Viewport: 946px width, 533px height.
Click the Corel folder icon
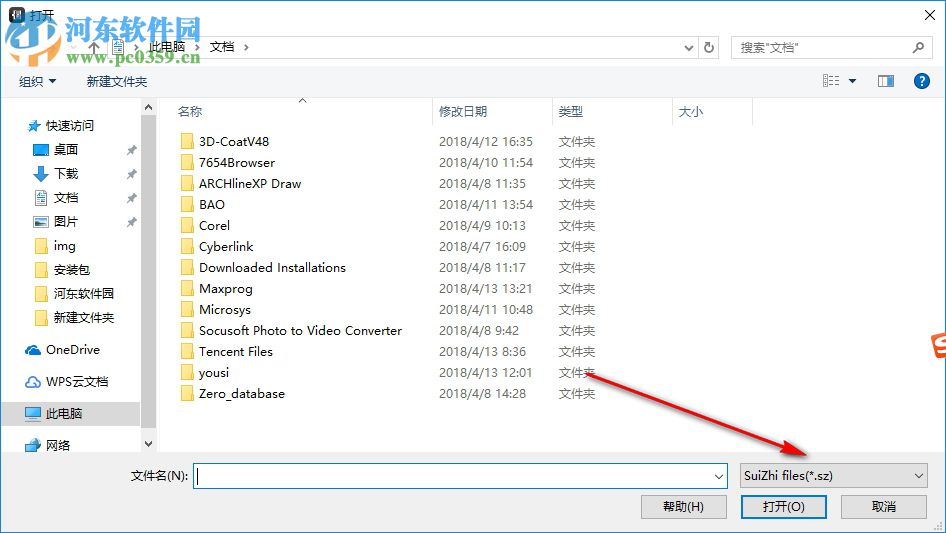pyautogui.click(x=187, y=226)
